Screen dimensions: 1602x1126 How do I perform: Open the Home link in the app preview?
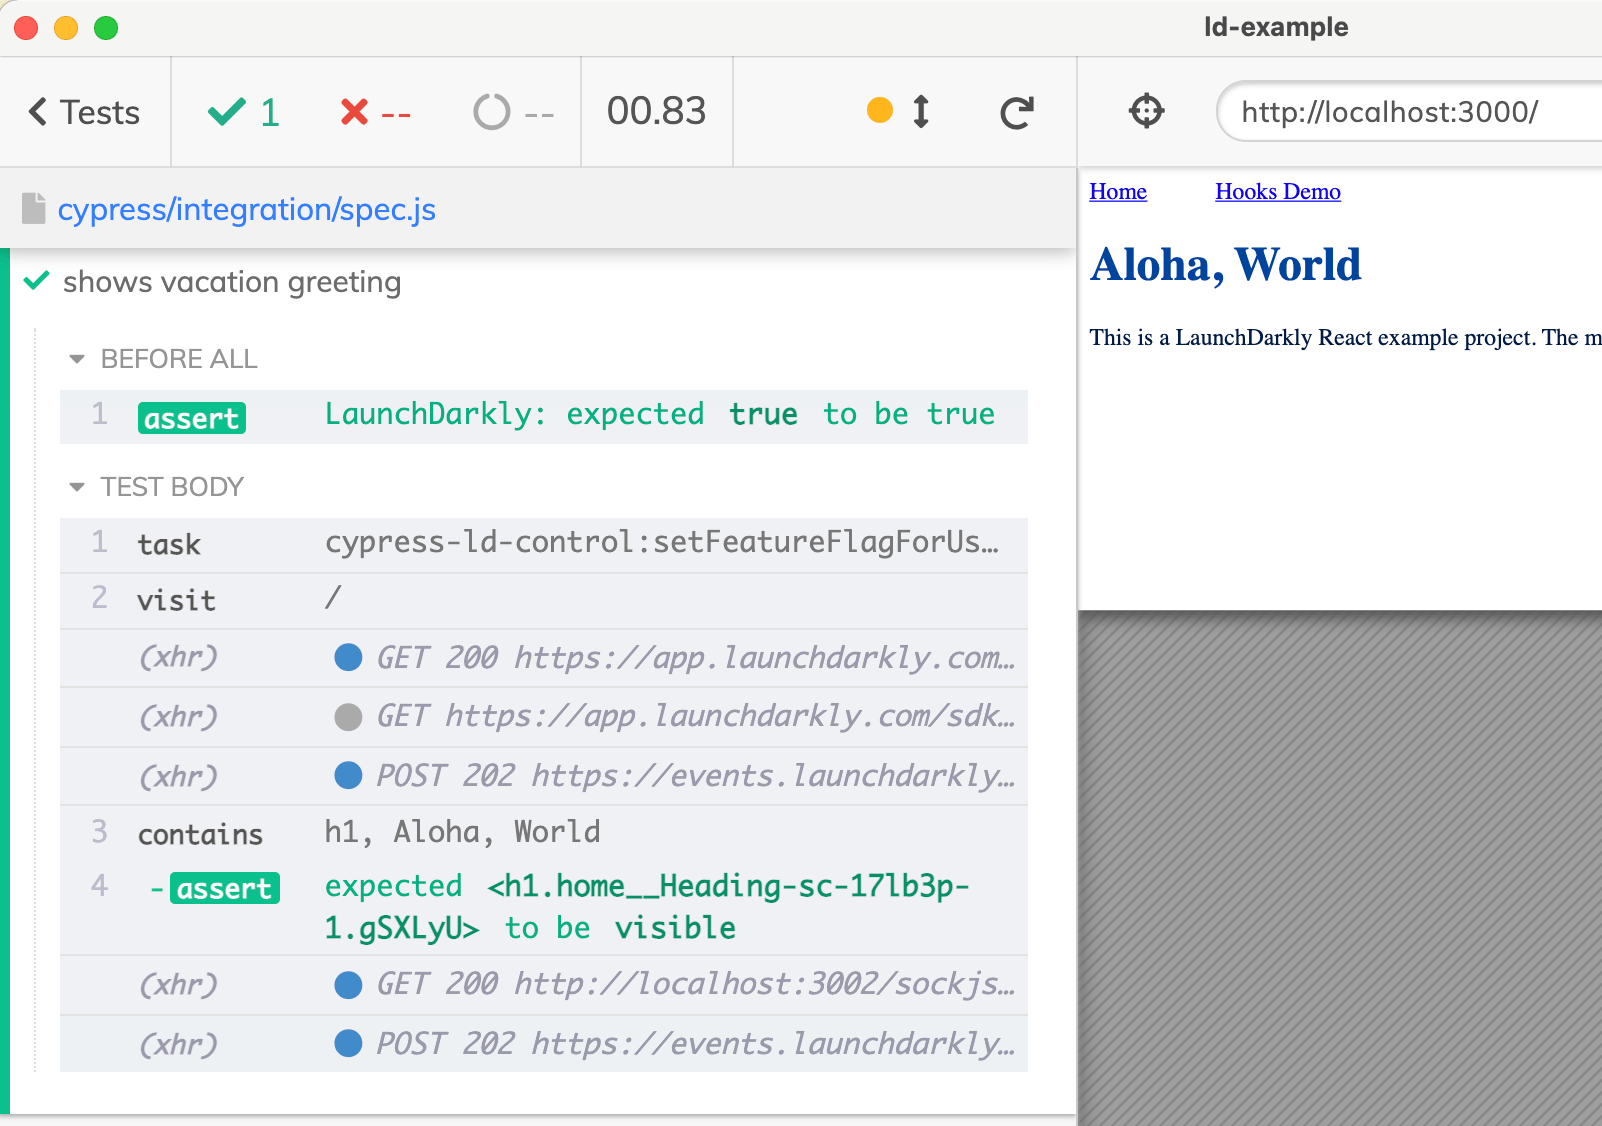(1118, 191)
